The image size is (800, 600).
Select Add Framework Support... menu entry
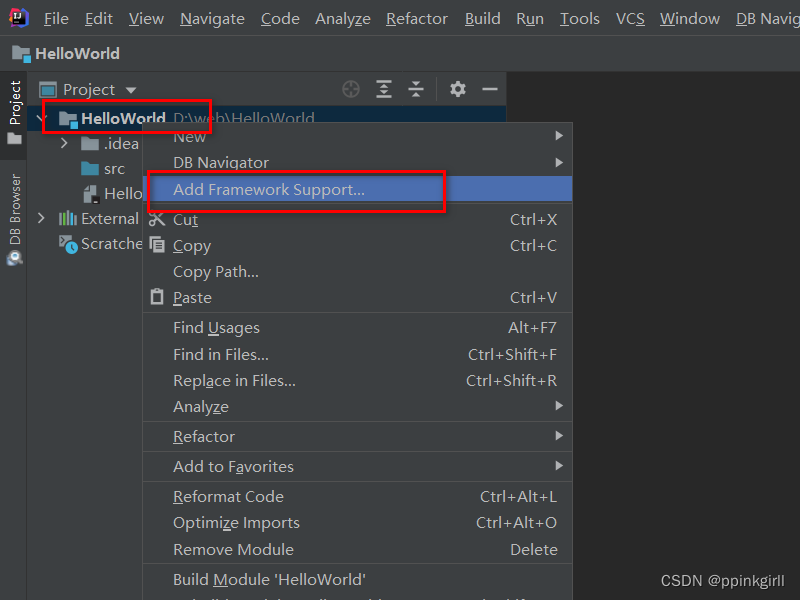coord(357,189)
